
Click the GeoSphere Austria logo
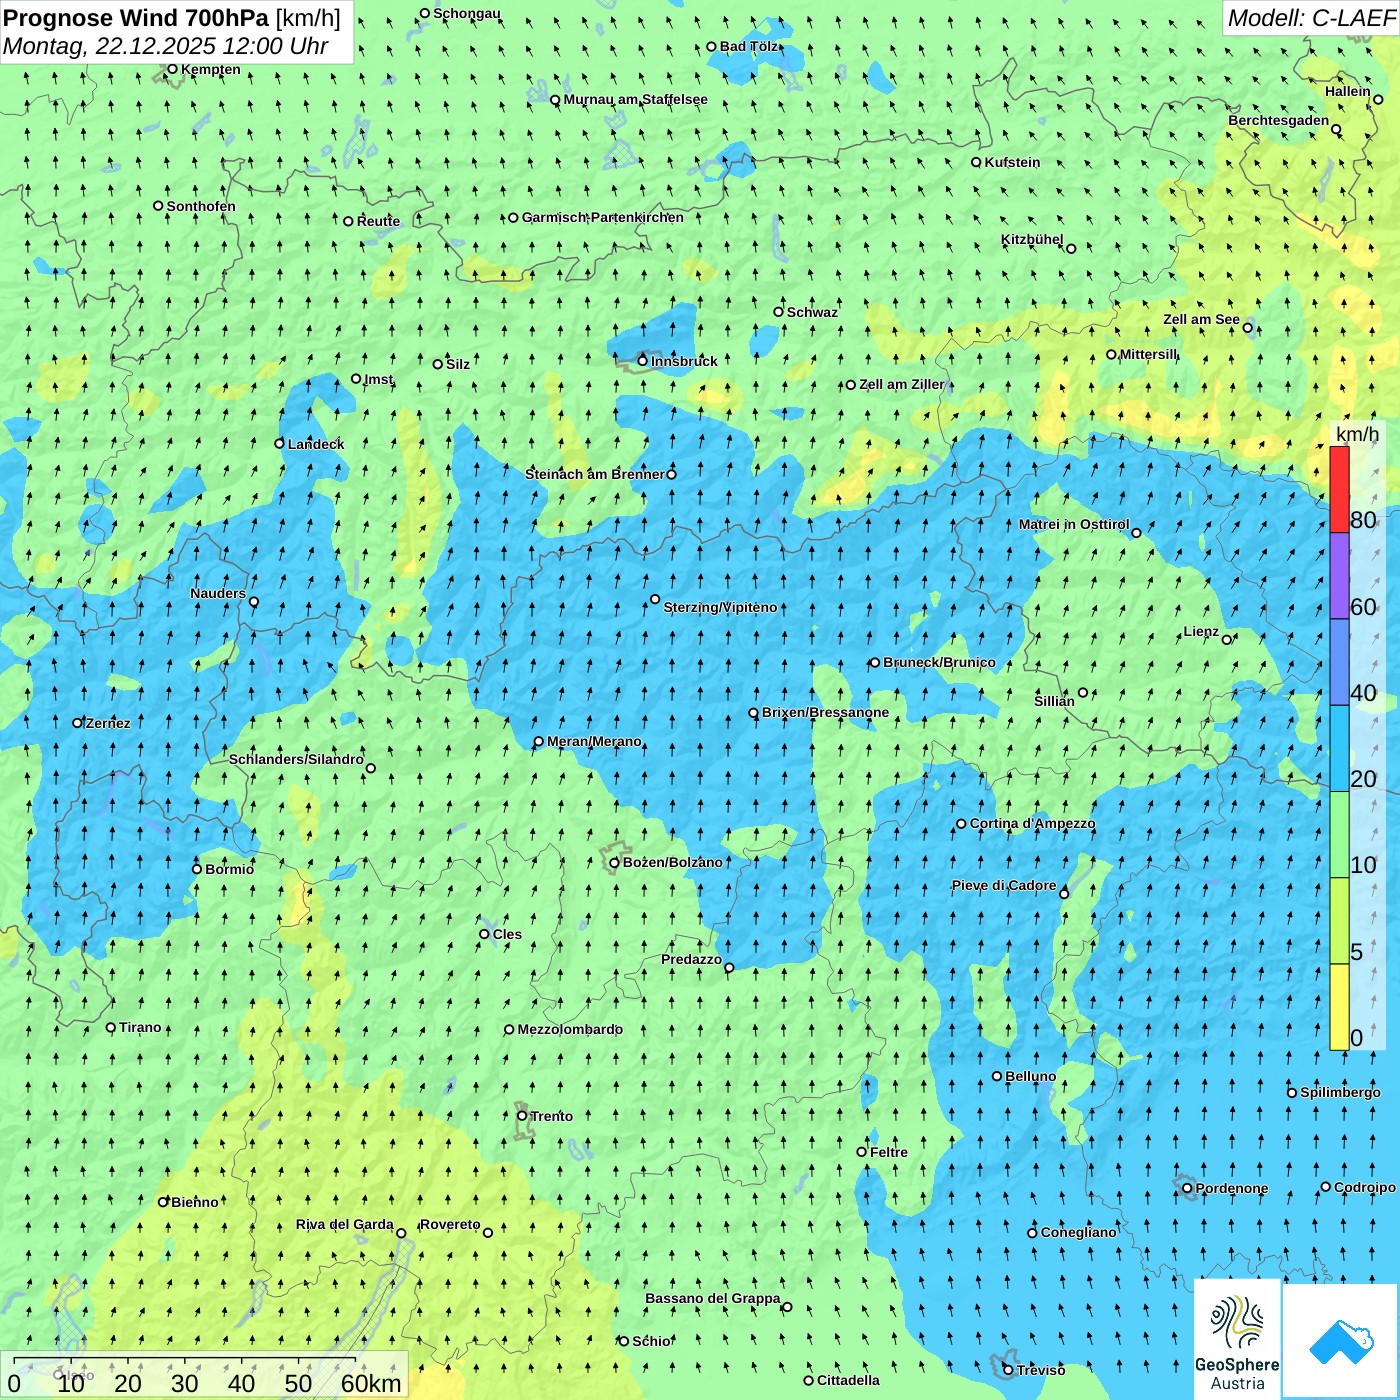coord(1237,1340)
